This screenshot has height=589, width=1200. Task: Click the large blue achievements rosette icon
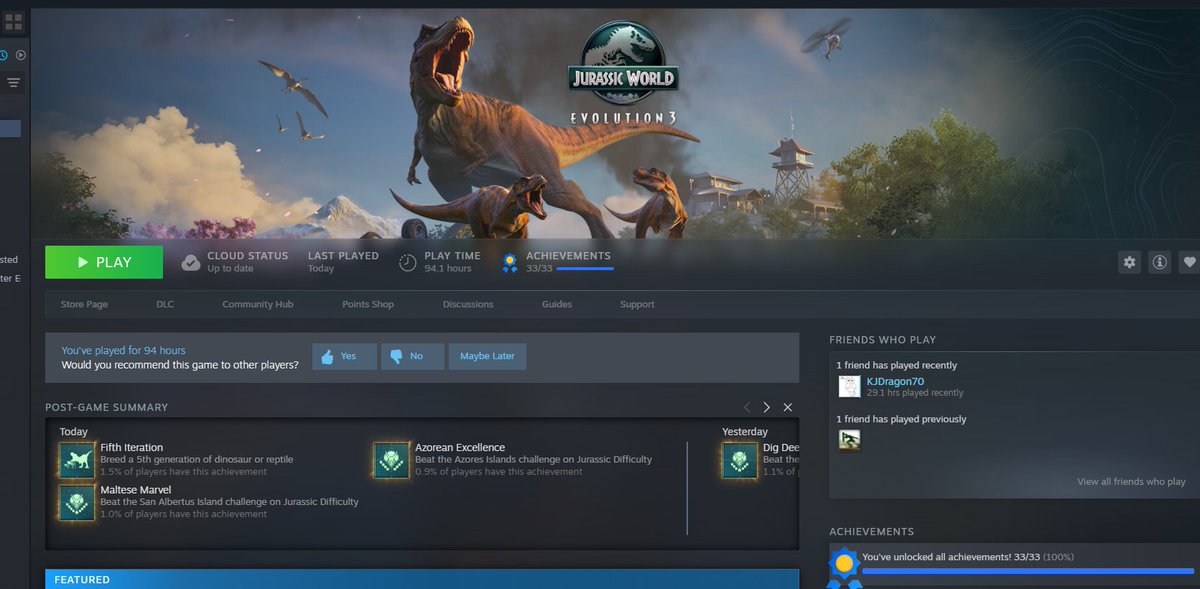pyautogui.click(x=844, y=567)
